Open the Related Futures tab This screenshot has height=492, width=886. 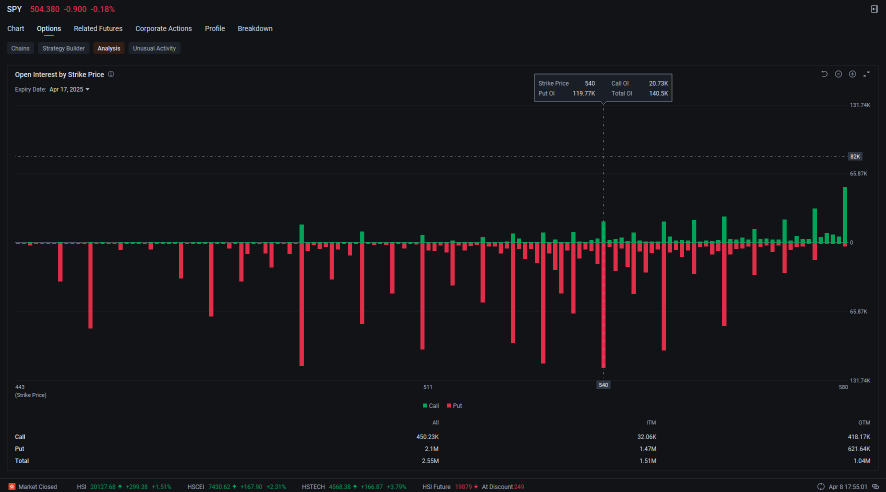tap(98, 28)
